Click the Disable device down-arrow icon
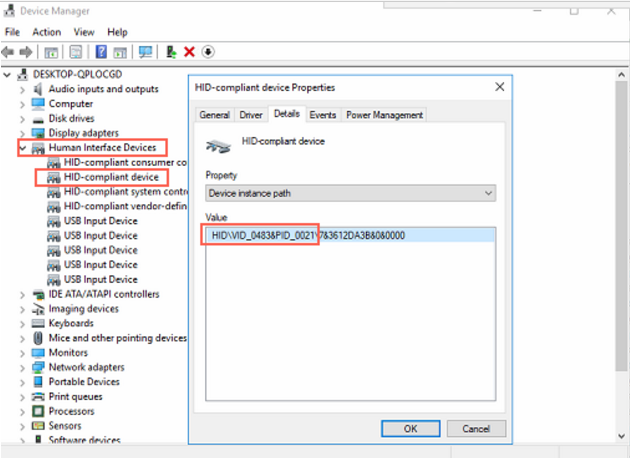Screen dimensions: 630x458 coord(208,51)
